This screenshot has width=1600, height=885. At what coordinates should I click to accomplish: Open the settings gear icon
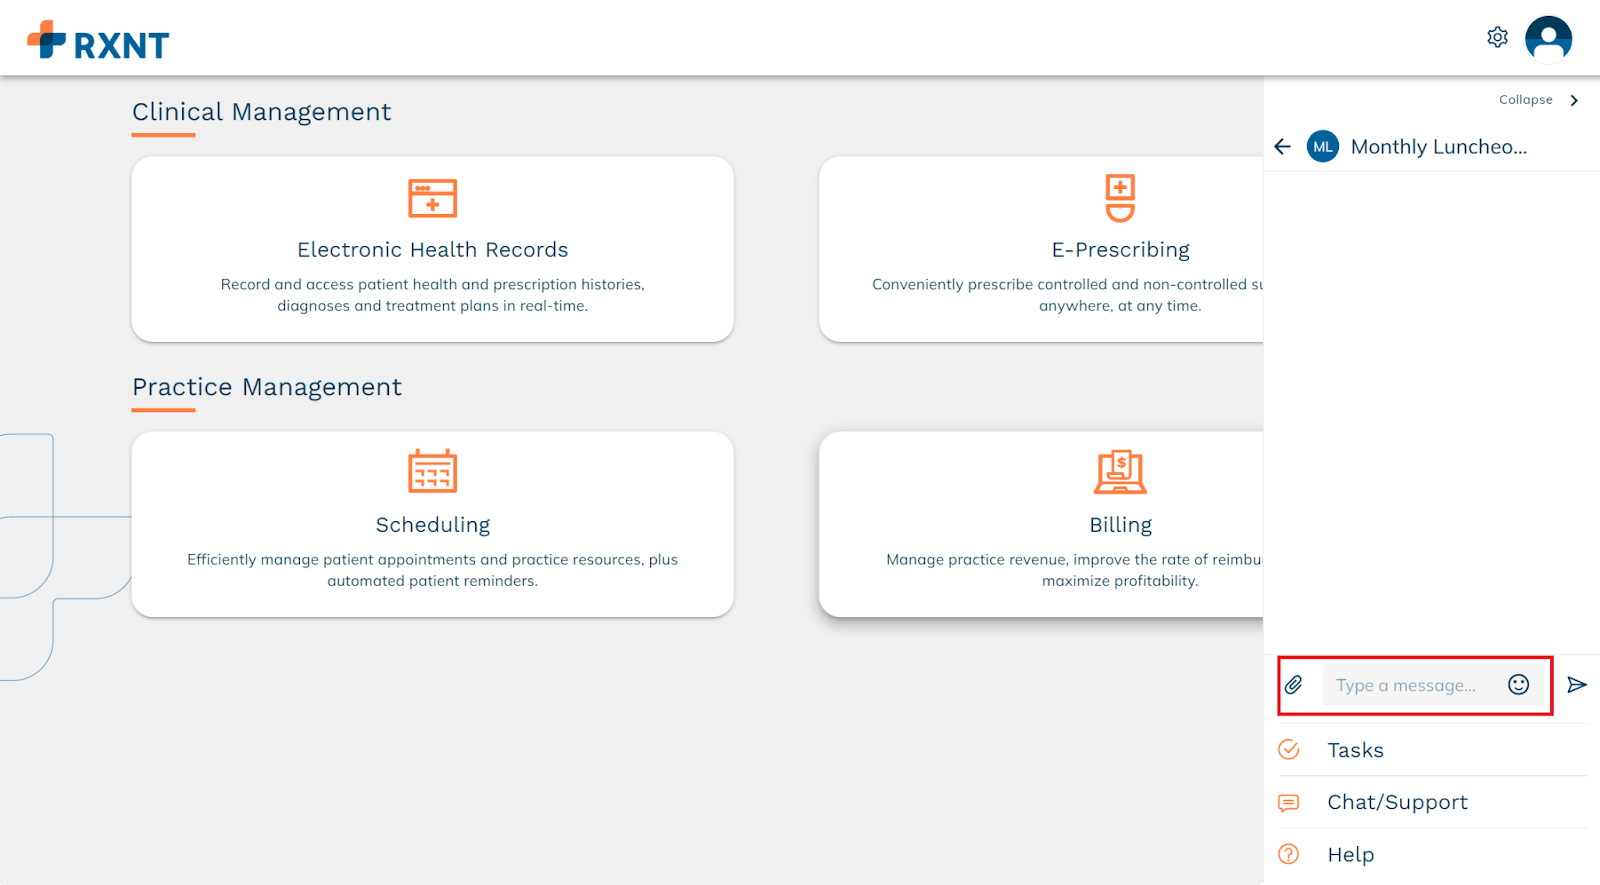pos(1497,38)
